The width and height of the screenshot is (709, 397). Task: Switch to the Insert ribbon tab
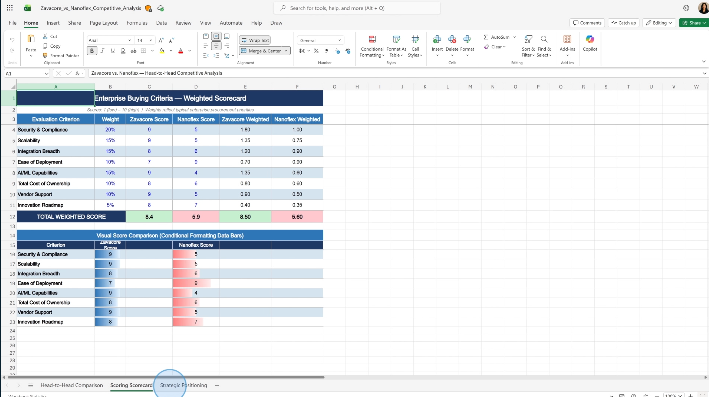coord(53,23)
